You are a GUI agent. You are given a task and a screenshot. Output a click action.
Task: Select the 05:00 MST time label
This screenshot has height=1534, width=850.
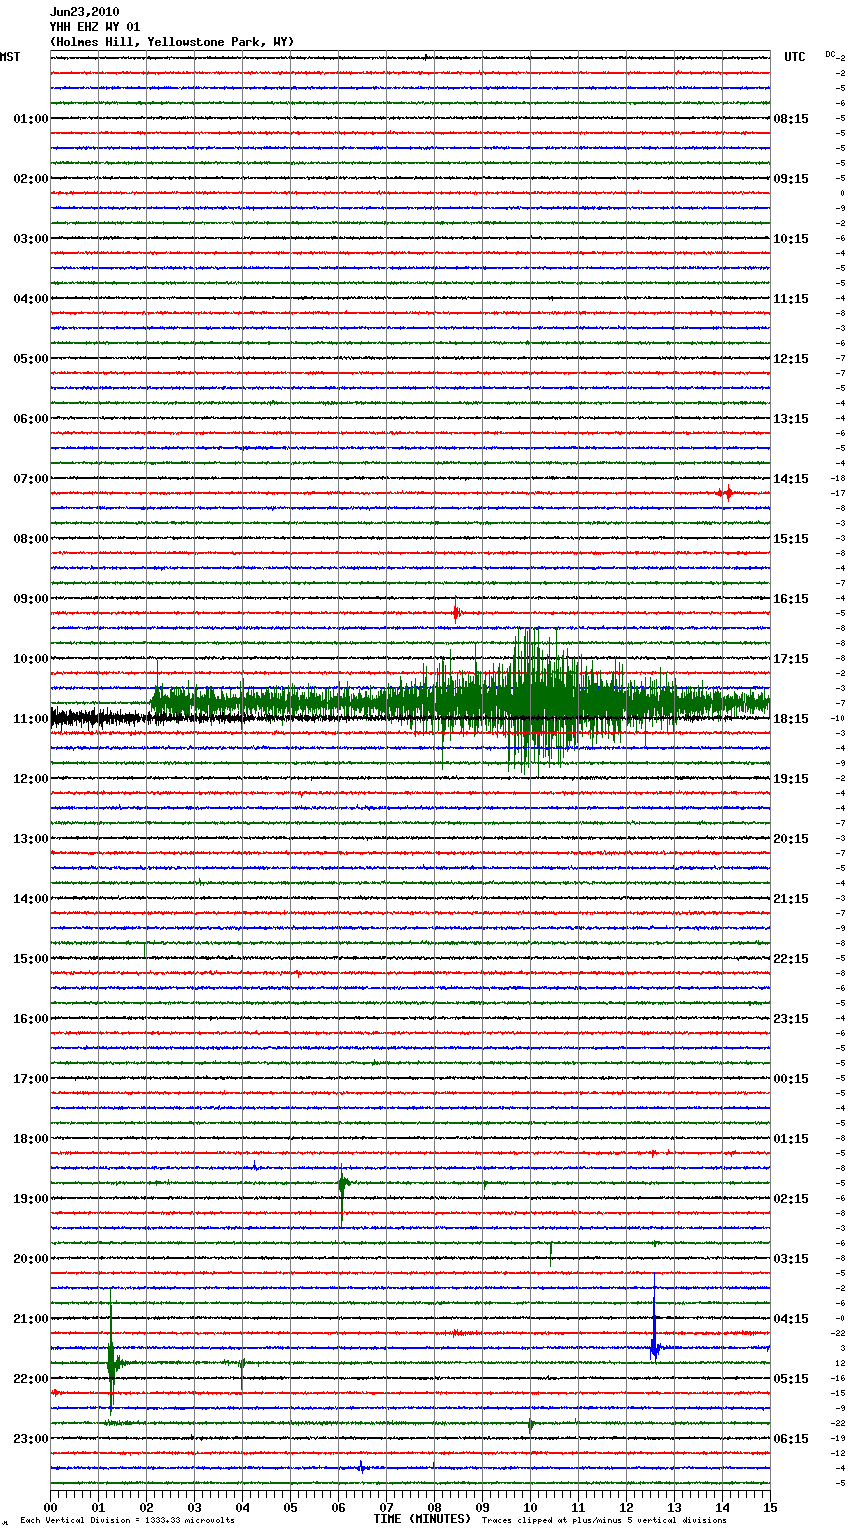(x=31, y=358)
